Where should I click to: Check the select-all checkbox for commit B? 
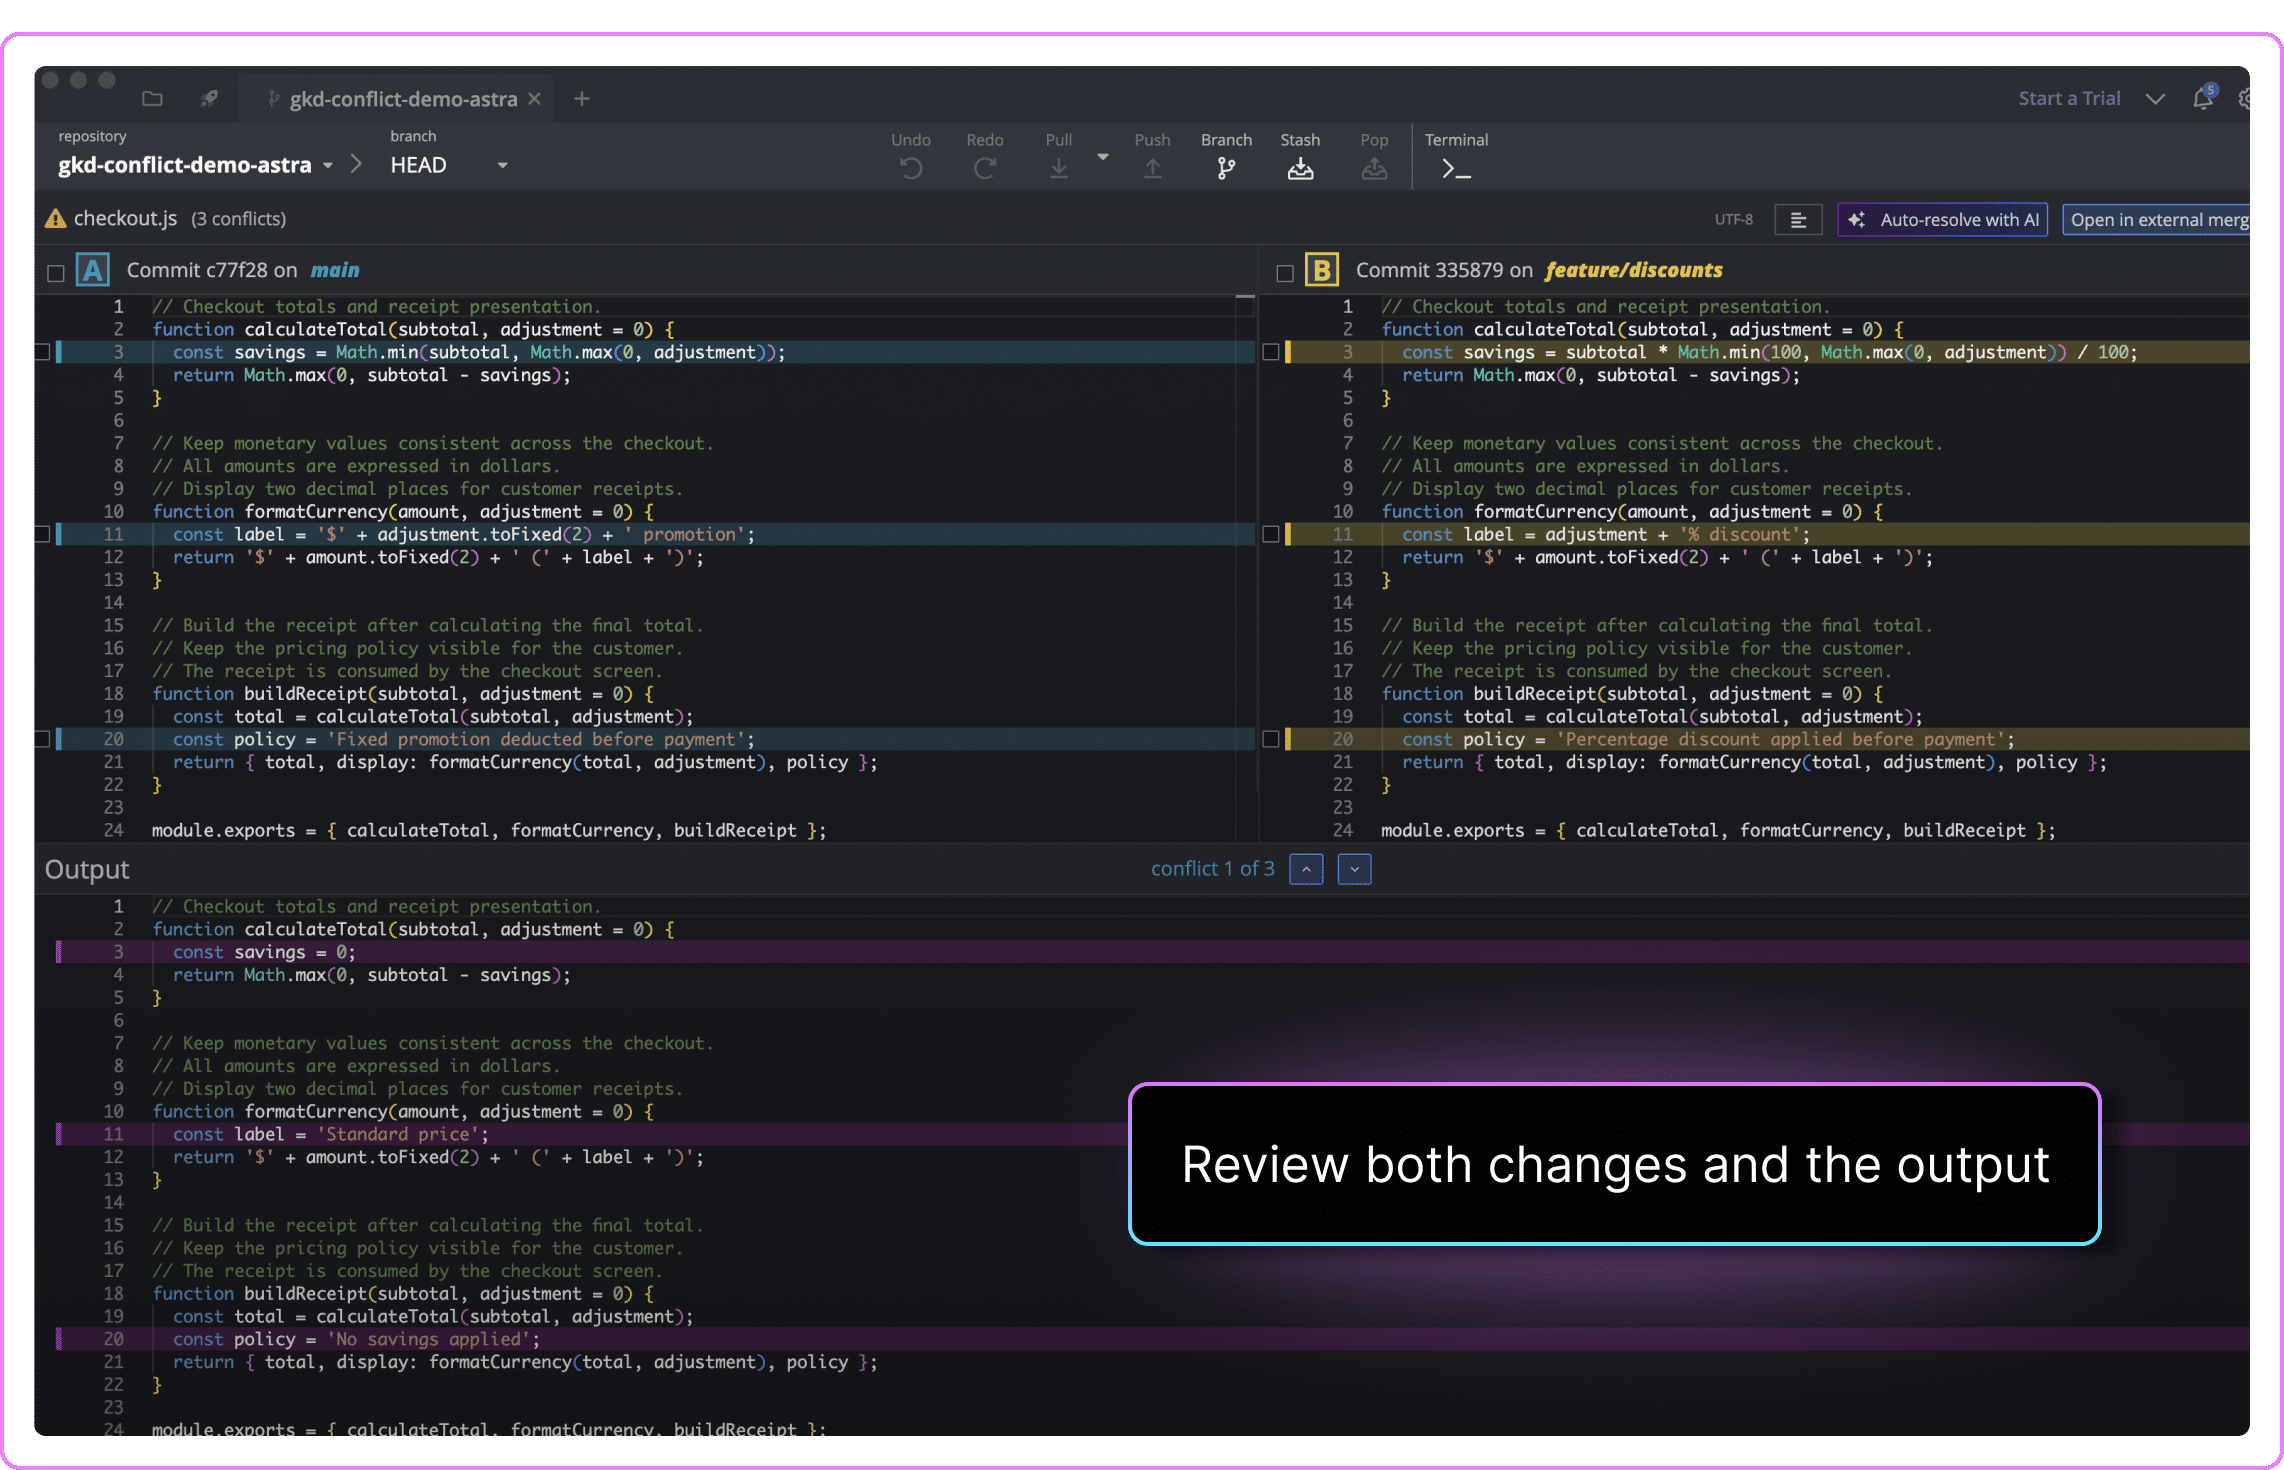[1285, 272]
